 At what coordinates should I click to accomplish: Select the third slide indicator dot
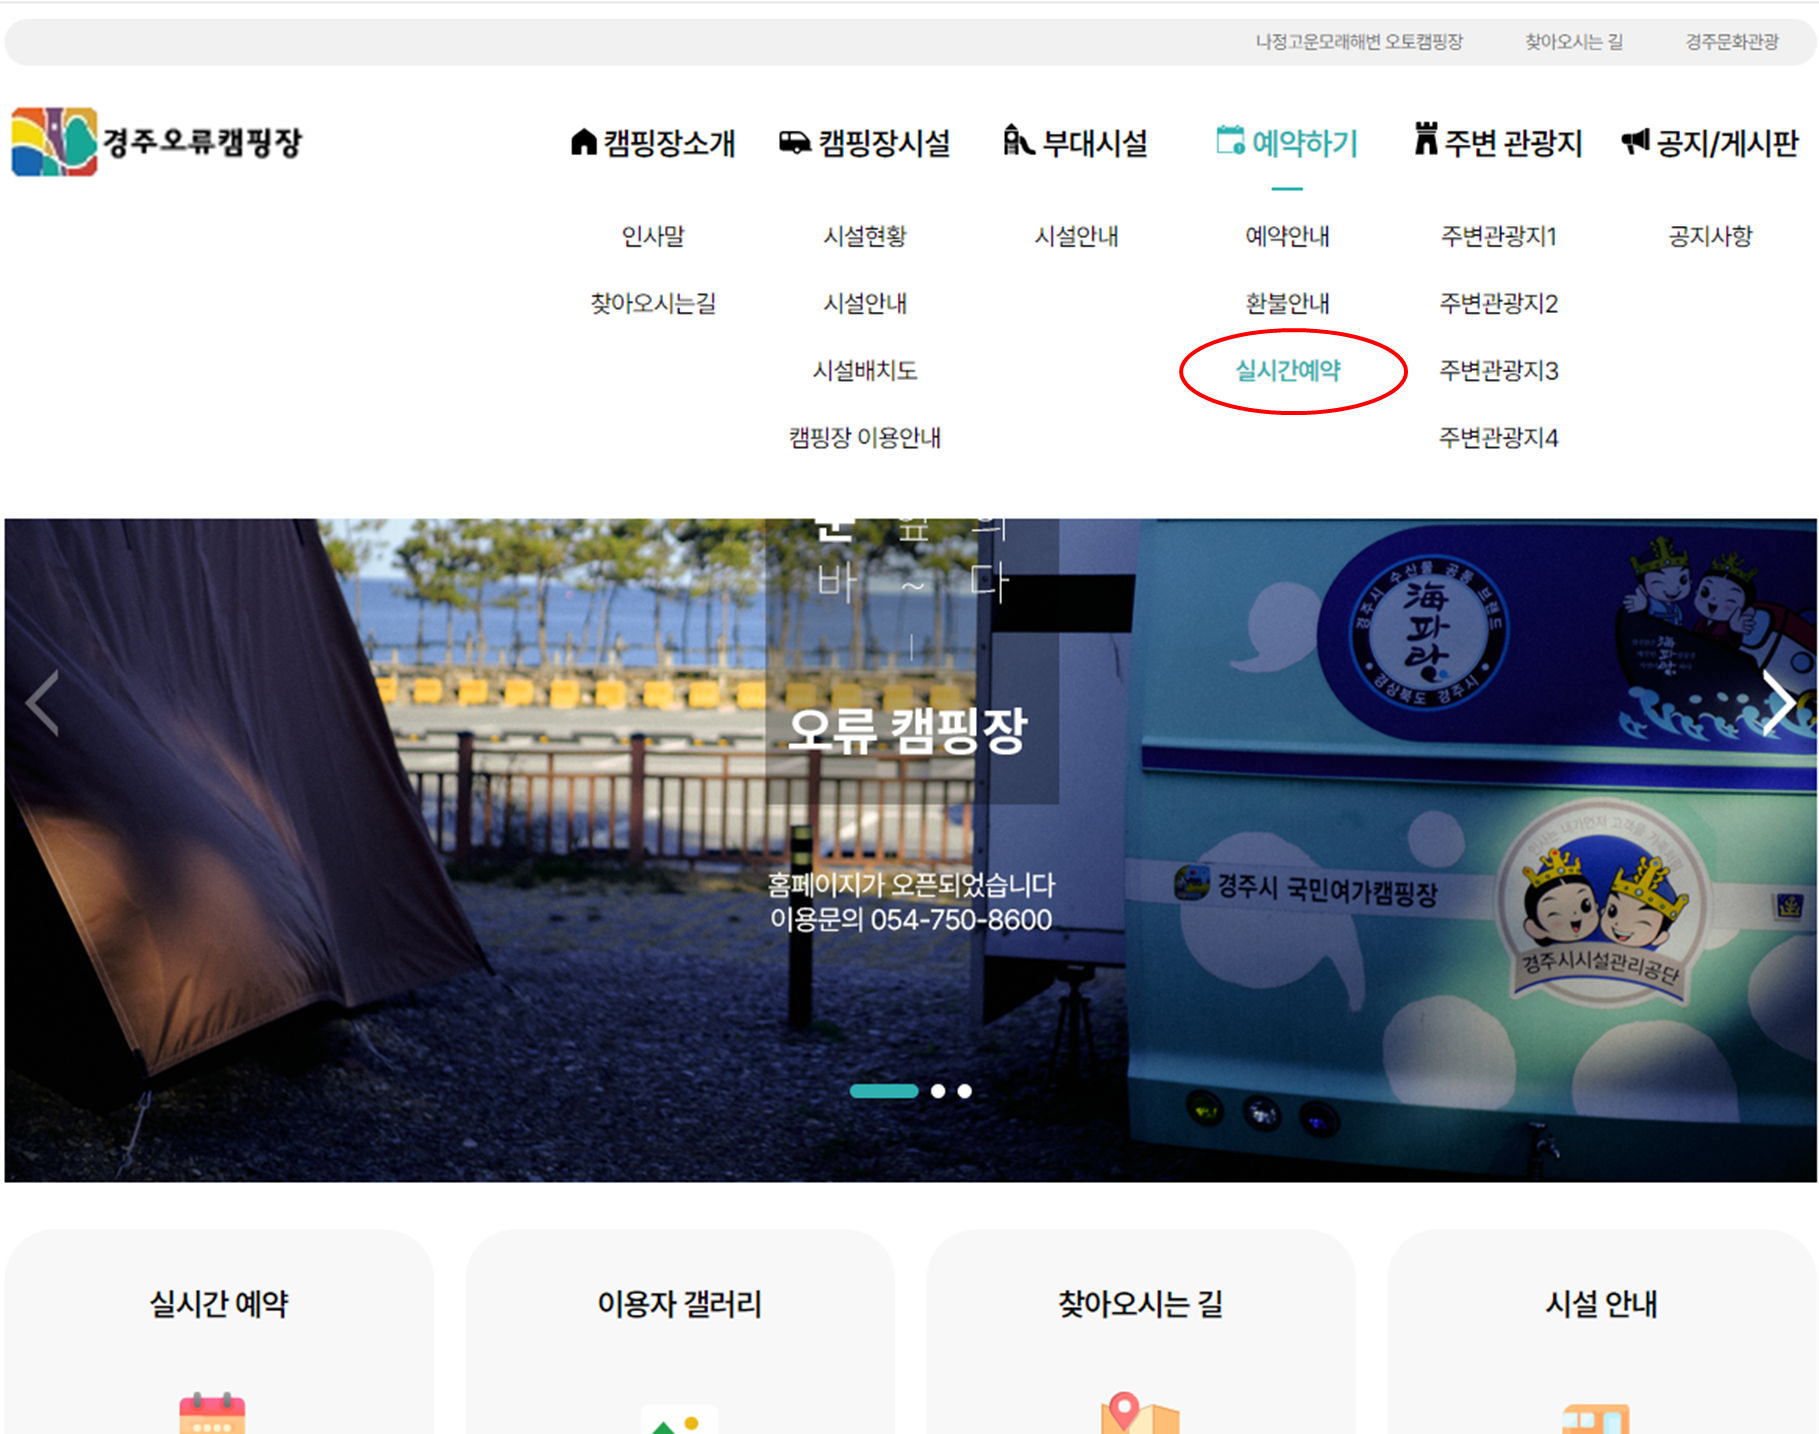pos(965,1091)
